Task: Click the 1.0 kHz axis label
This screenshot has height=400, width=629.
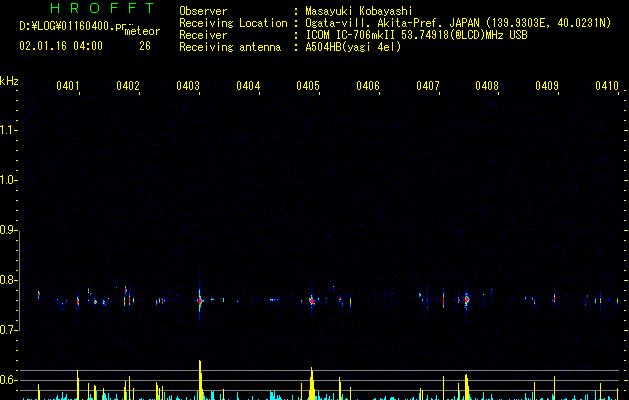Action: coord(8,180)
